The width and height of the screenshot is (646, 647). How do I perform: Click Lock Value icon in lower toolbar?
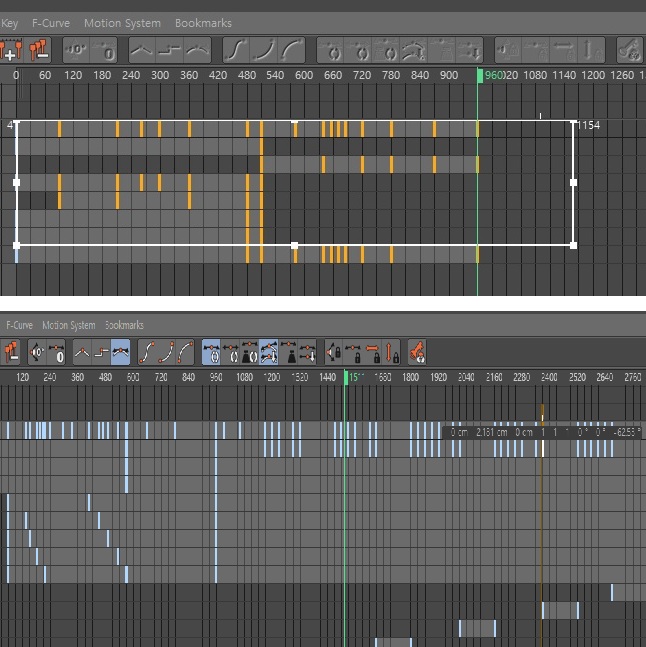click(x=391, y=352)
